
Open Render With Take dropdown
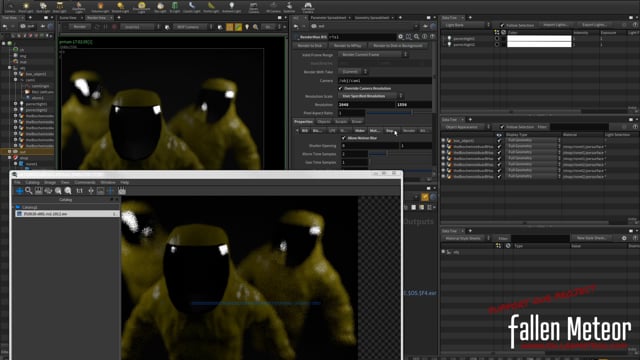[x=353, y=71]
